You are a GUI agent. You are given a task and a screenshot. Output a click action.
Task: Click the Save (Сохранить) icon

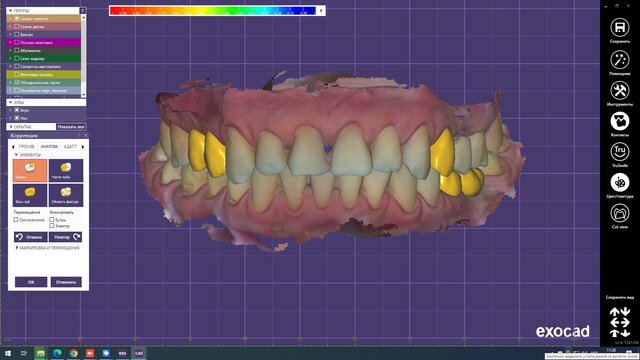620,27
